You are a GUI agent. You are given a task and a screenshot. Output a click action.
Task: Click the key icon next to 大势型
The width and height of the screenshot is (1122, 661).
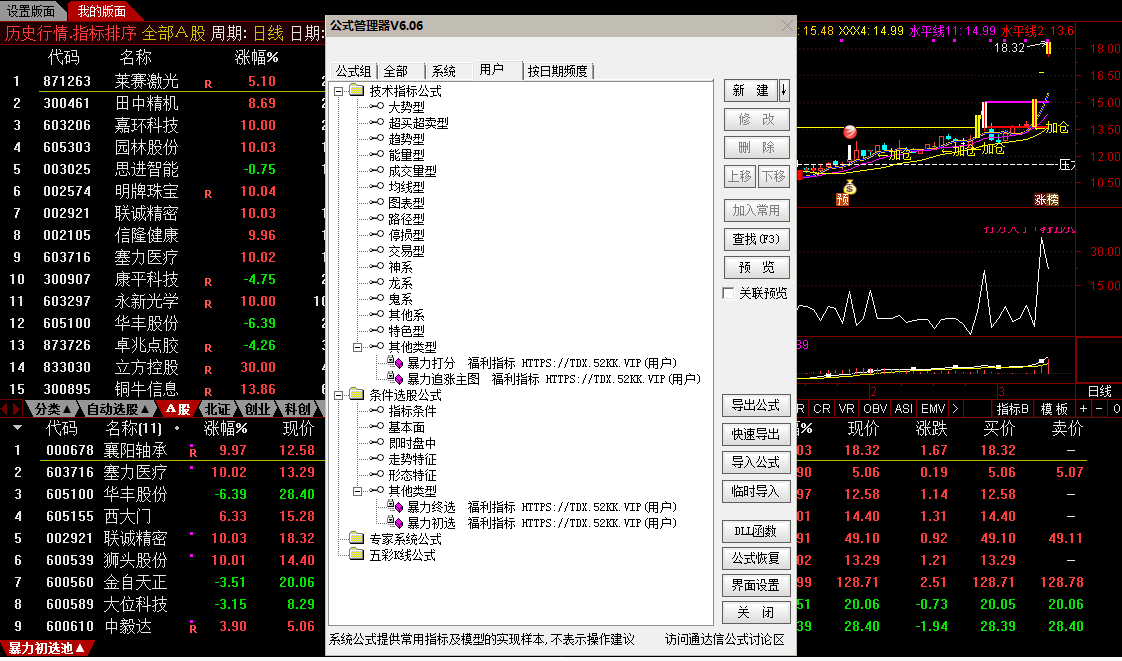point(377,107)
